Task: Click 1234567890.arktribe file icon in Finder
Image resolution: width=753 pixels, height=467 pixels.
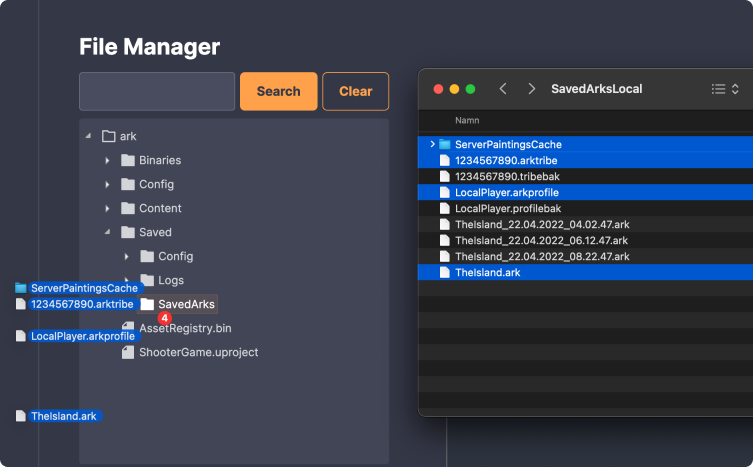Action: click(445, 160)
